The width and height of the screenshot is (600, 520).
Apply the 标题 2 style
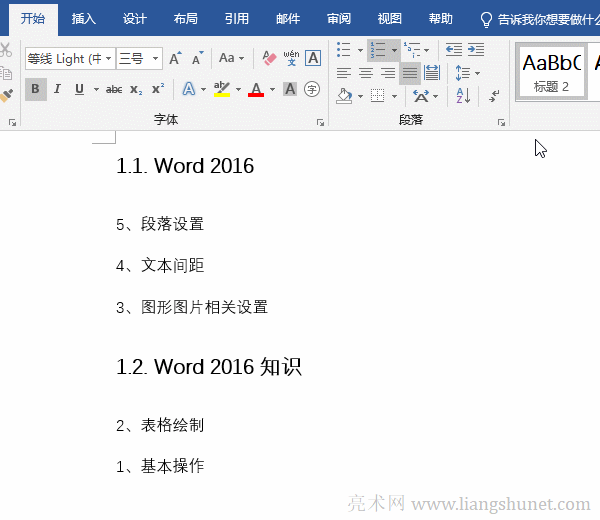551,71
